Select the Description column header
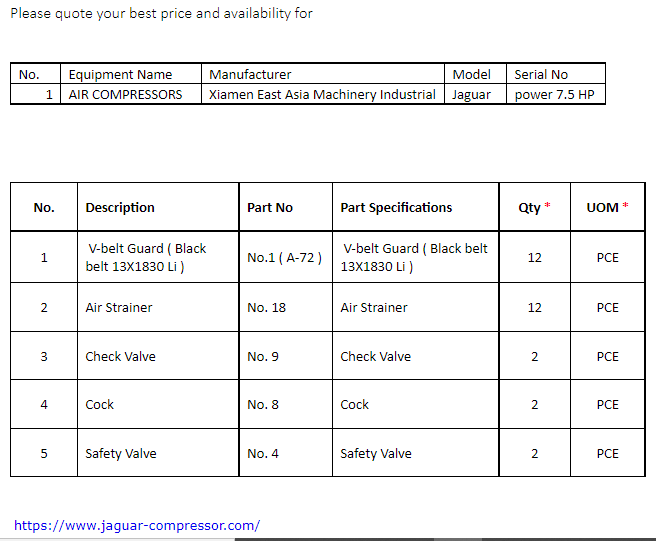 [x=158, y=207]
